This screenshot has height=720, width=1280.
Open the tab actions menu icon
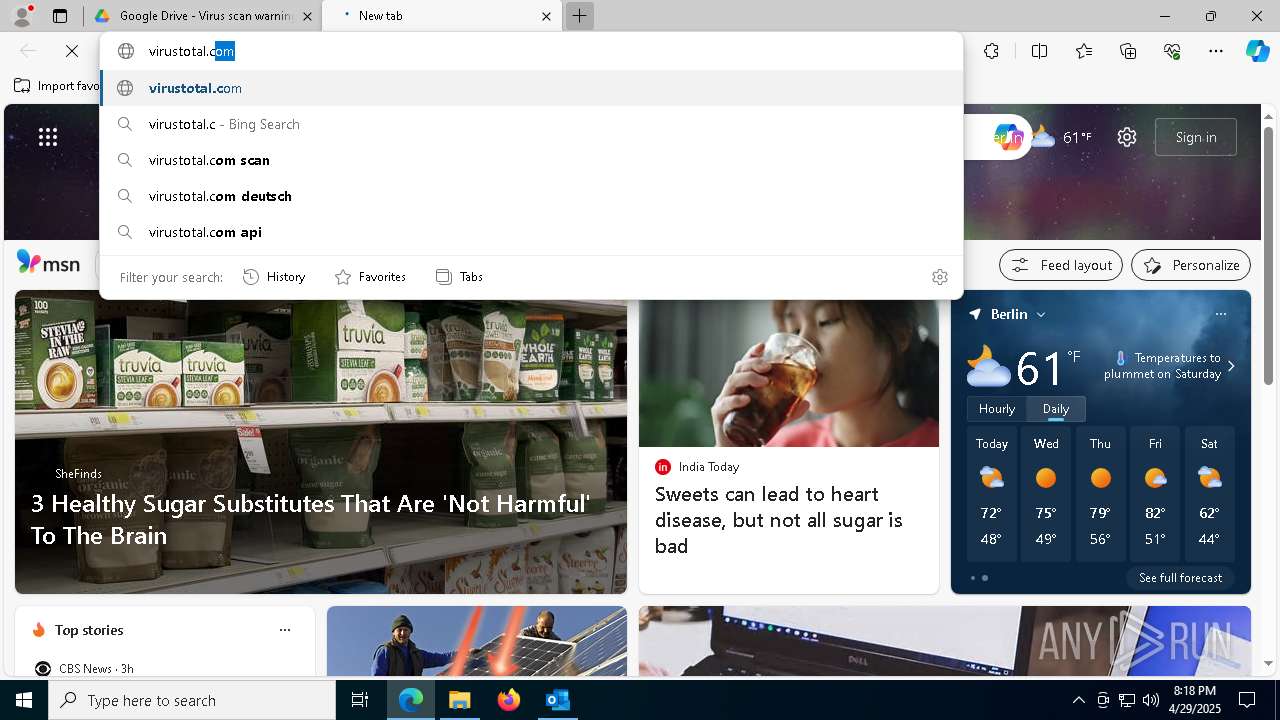click(x=60, y=16)
